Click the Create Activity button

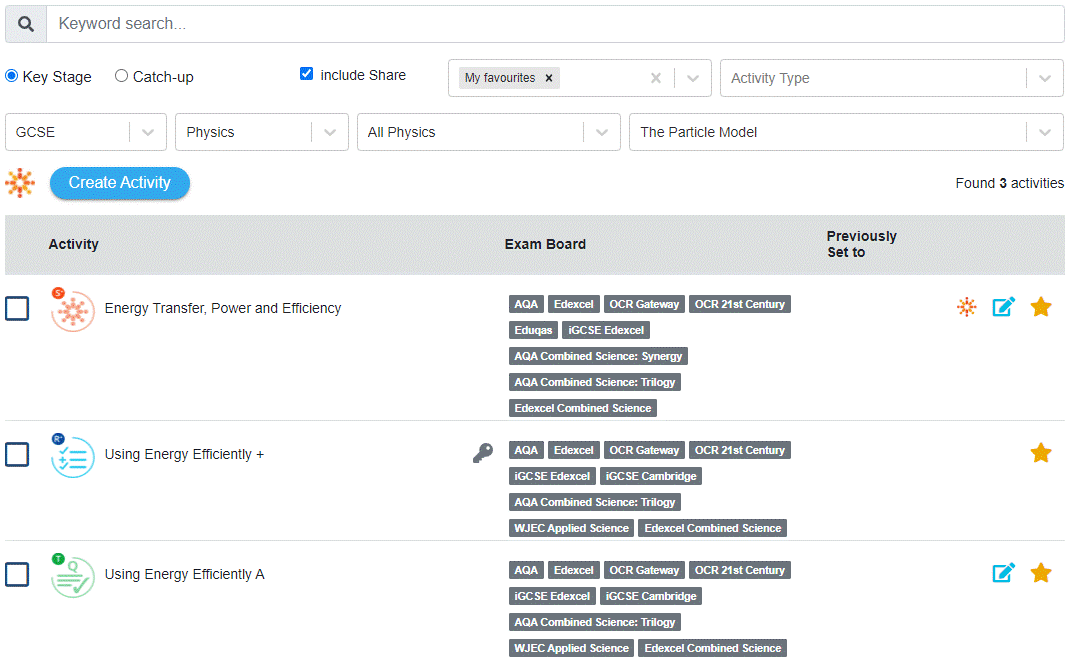click(119, 183)
